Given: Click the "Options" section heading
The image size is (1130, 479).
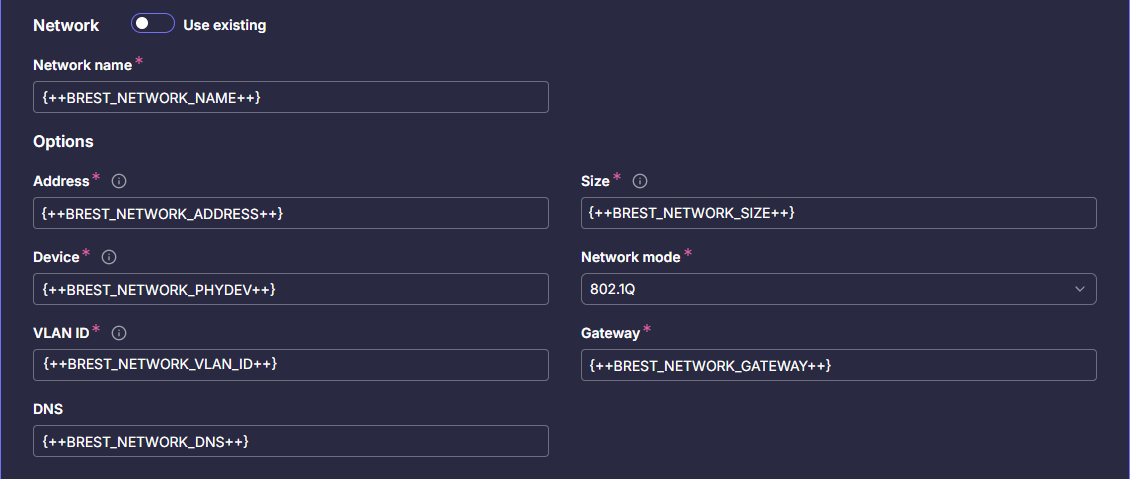Looking at the screenshot, I should tap(63, 141).
